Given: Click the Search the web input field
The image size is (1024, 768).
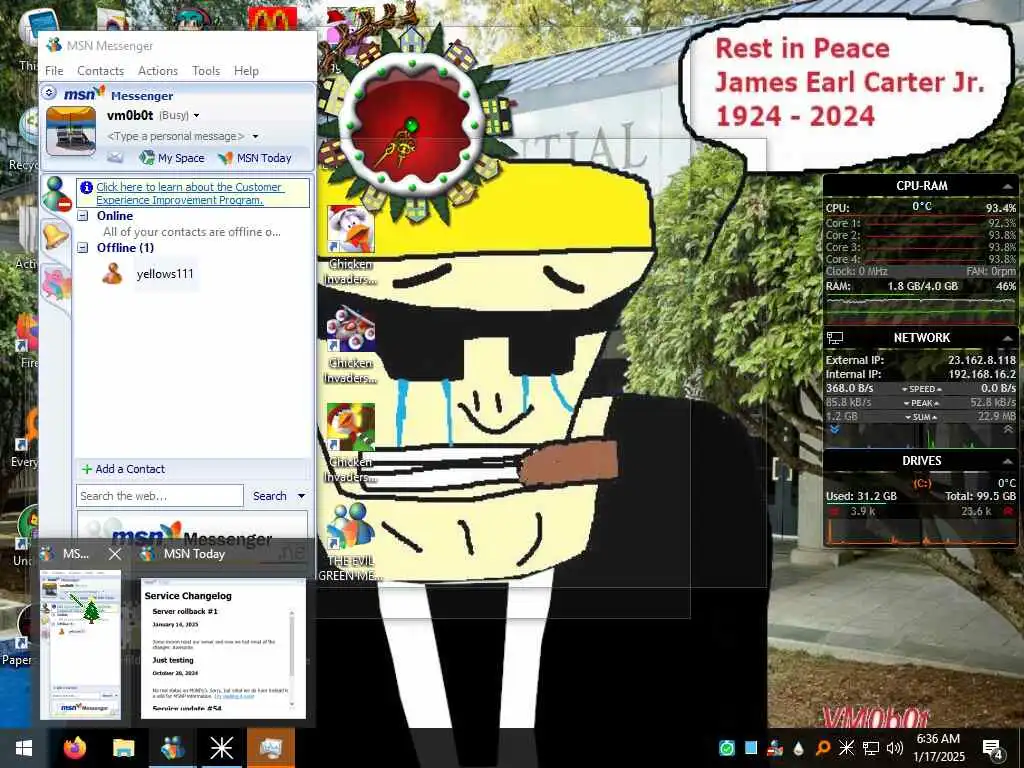Looking at the screenshot, I should click(x=160, y=496).
